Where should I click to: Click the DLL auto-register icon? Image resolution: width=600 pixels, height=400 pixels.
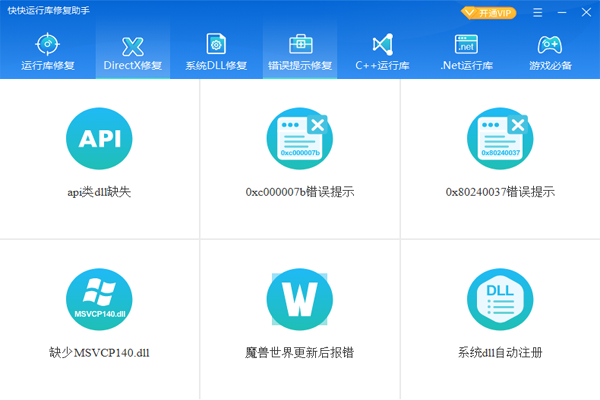(500, 300)
